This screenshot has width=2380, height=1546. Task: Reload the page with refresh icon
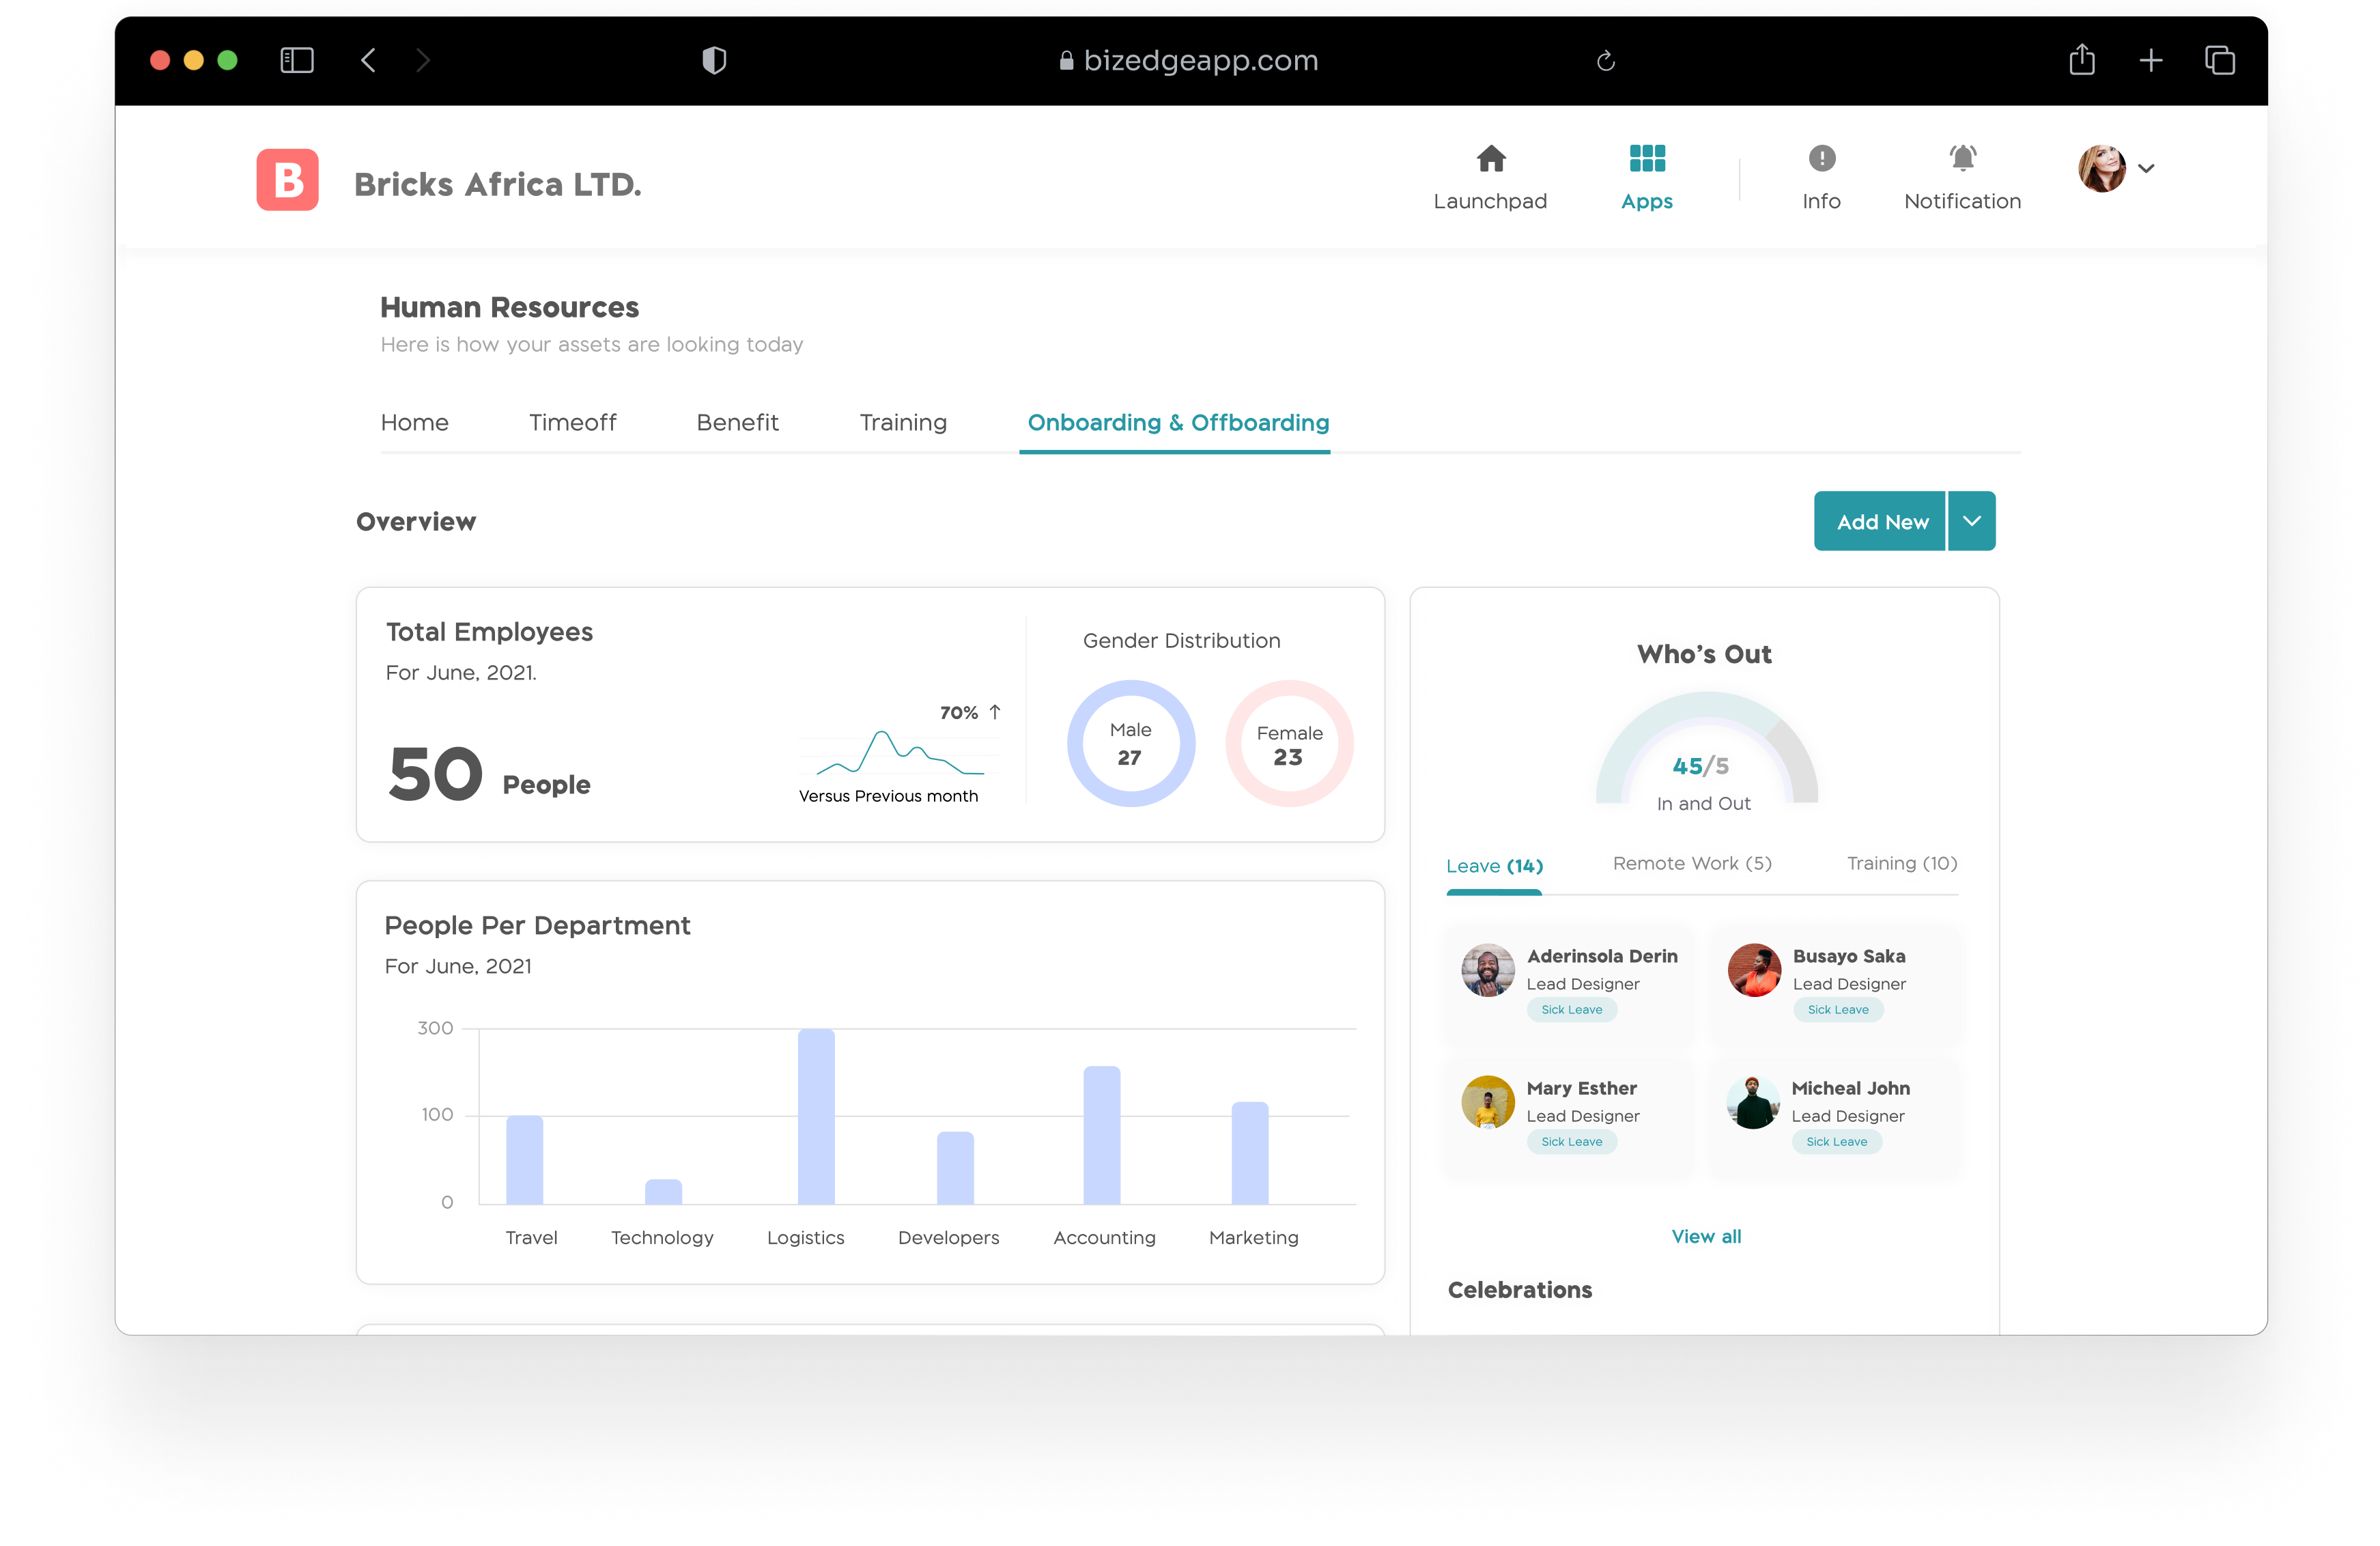[x=1605, y=61]
